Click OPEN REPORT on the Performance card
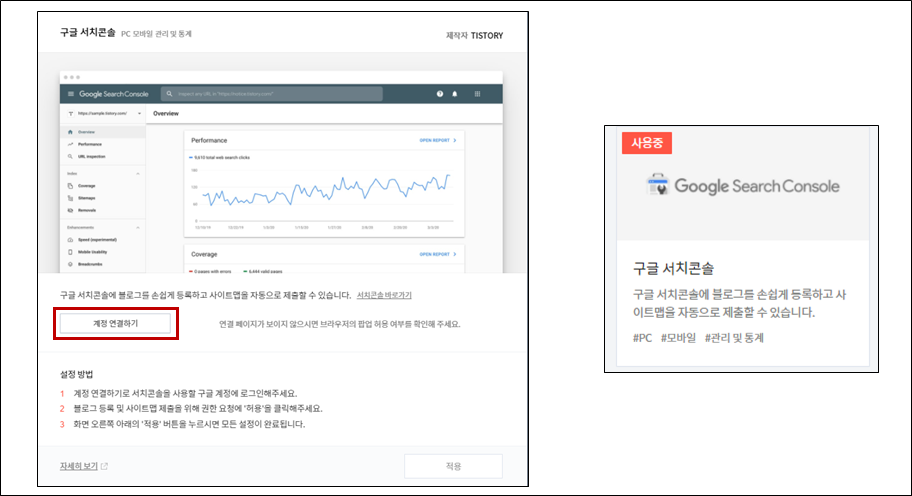The image size is (912, 496). [438, 140]
